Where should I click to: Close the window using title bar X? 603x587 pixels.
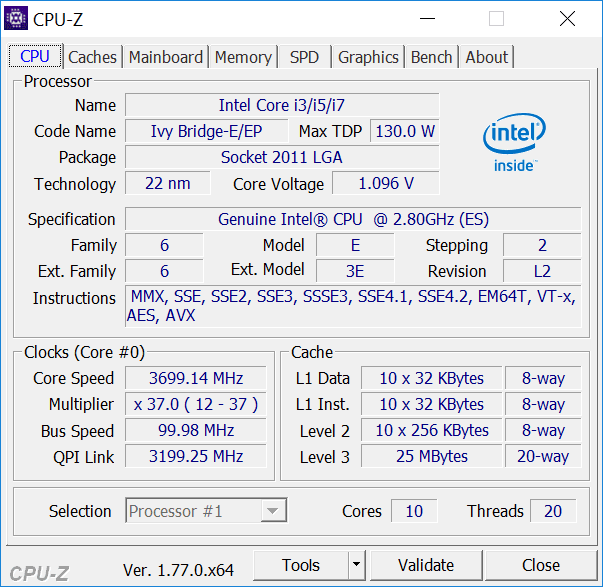click(x=568, y=18)
